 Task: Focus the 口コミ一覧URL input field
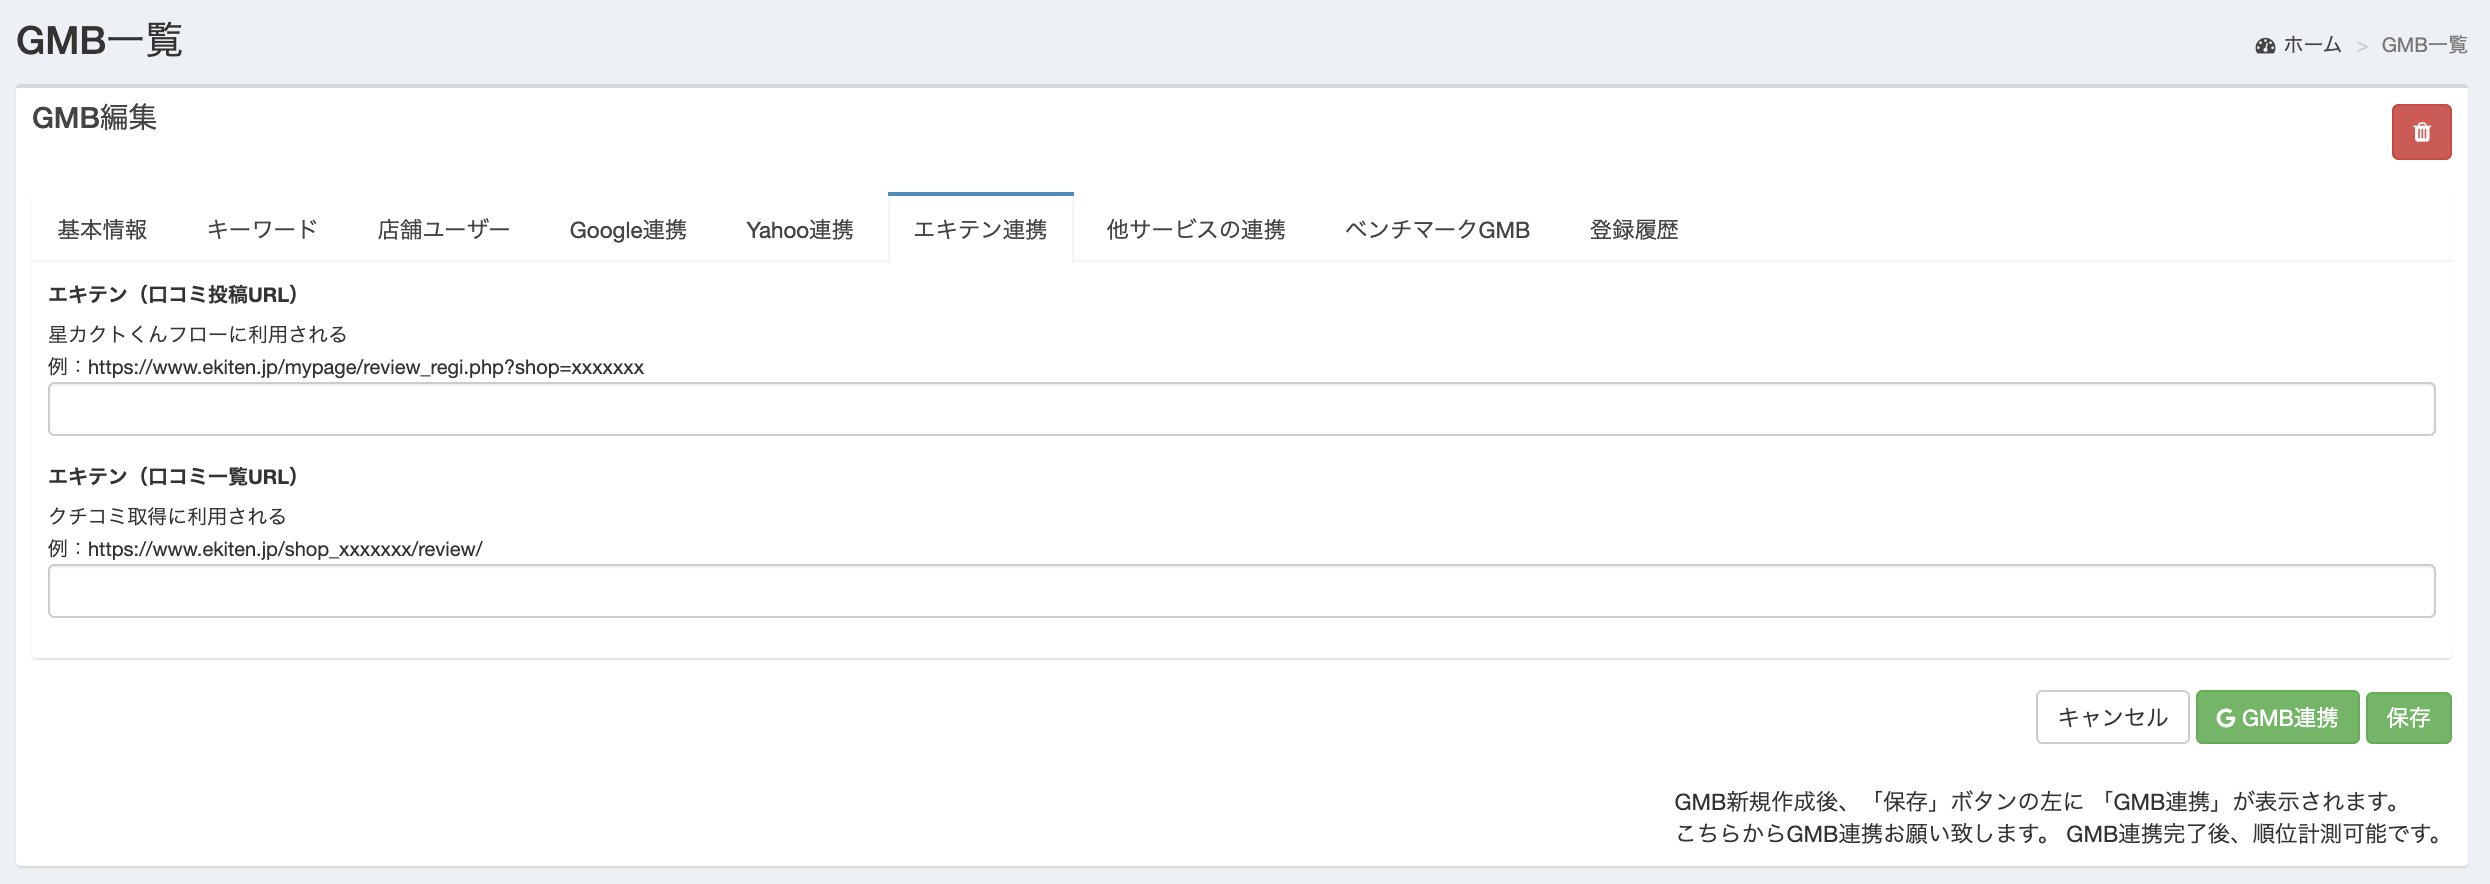click(1241, 591)
